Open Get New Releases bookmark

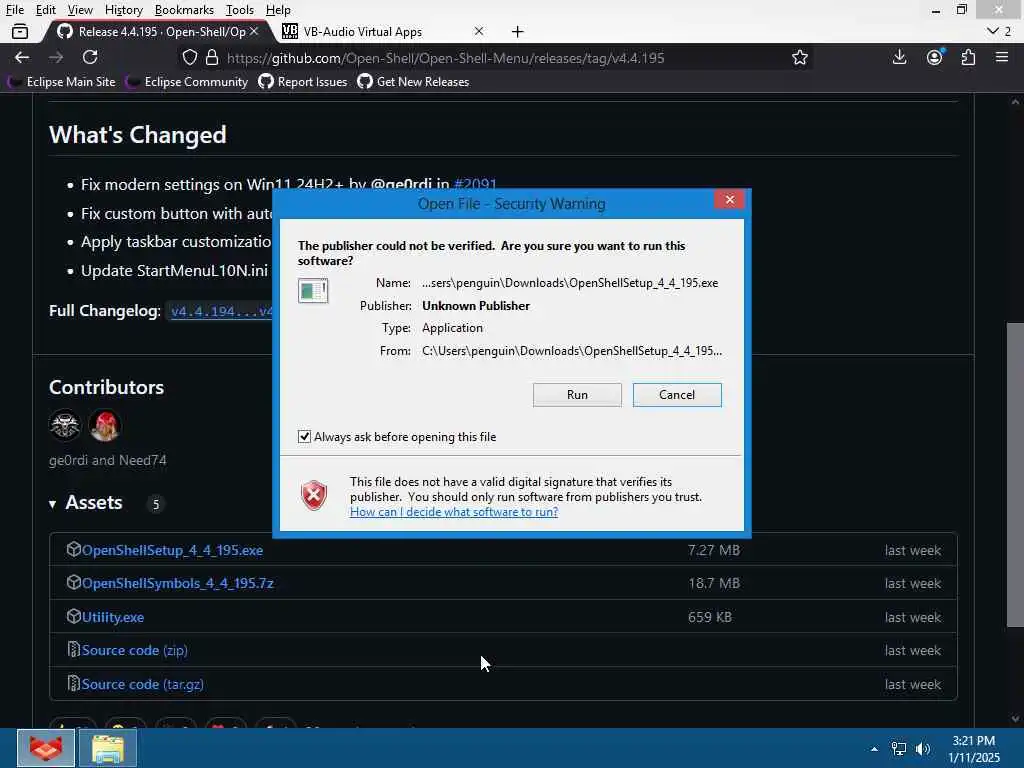point(413,82)
